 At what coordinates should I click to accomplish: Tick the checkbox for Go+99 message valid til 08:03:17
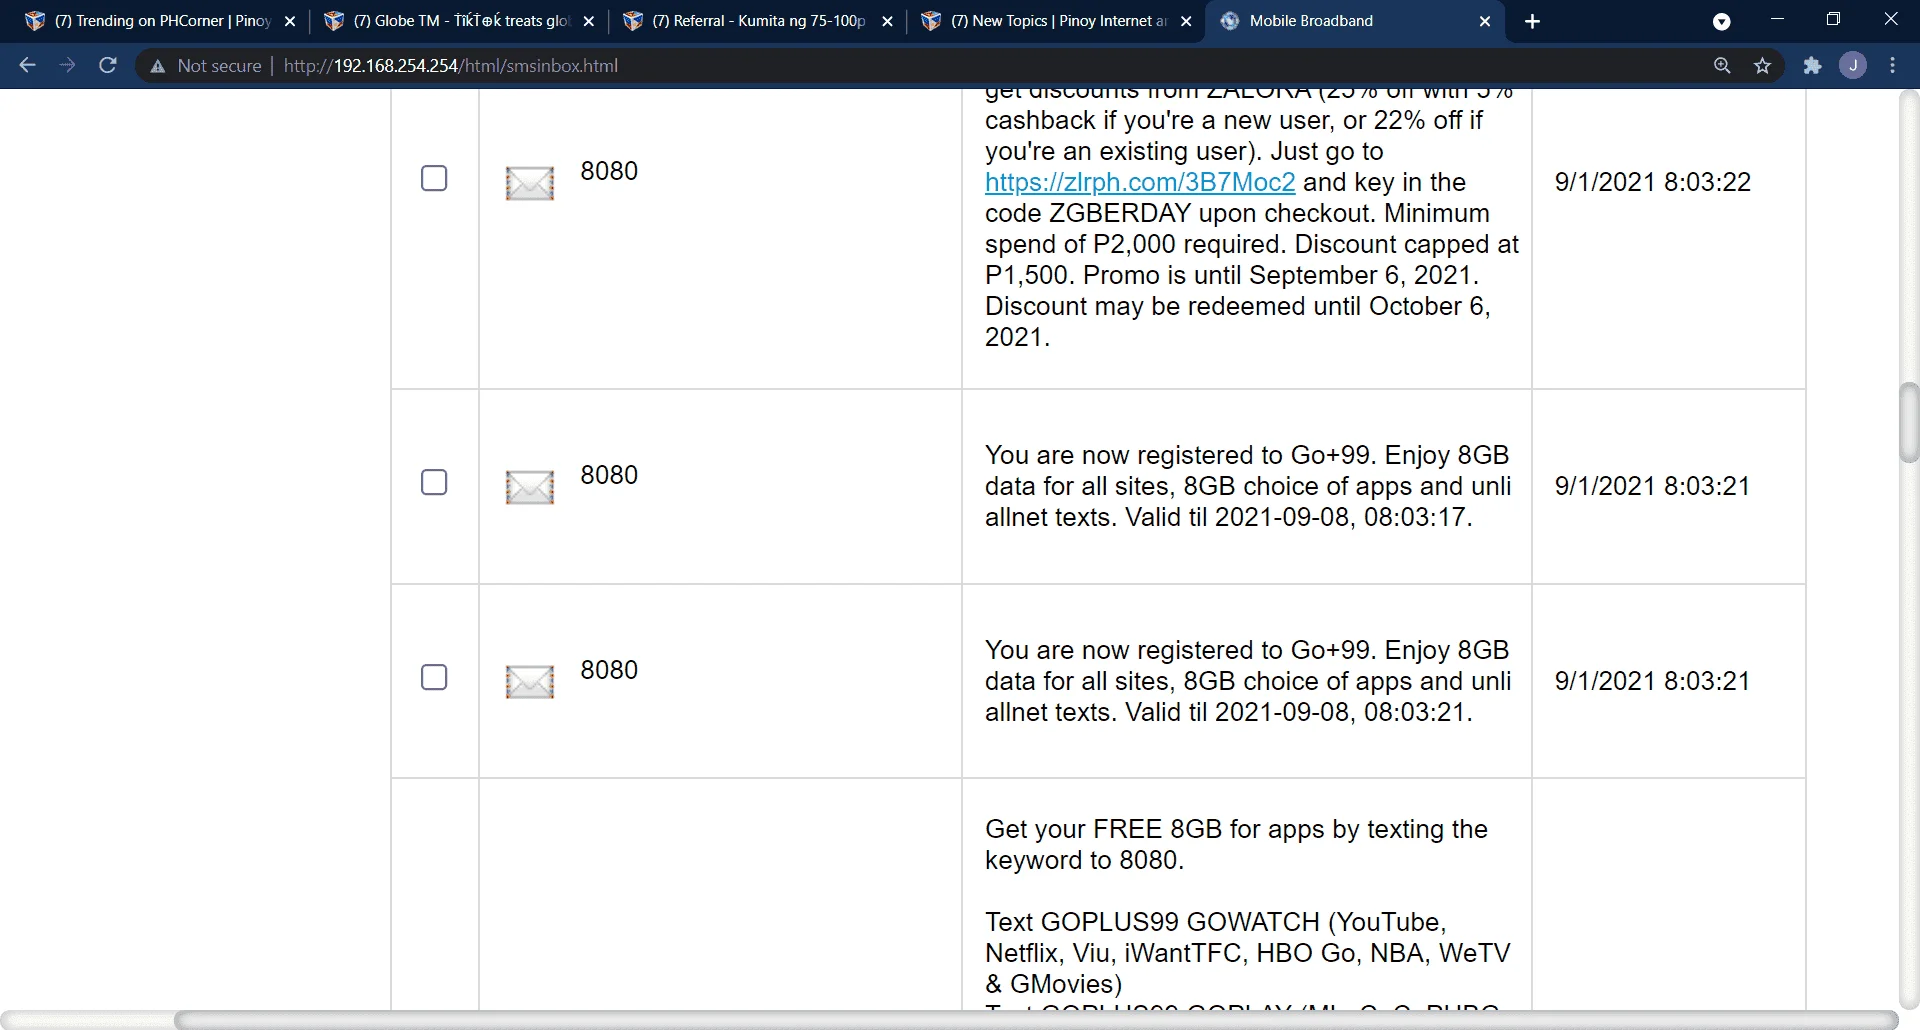[x=434, y=482]
